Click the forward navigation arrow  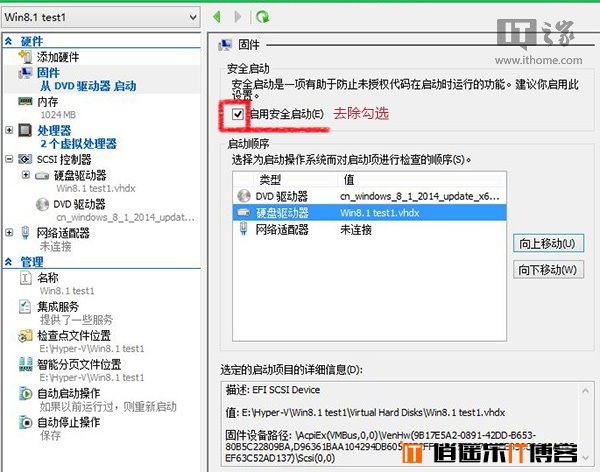[238, 17]
